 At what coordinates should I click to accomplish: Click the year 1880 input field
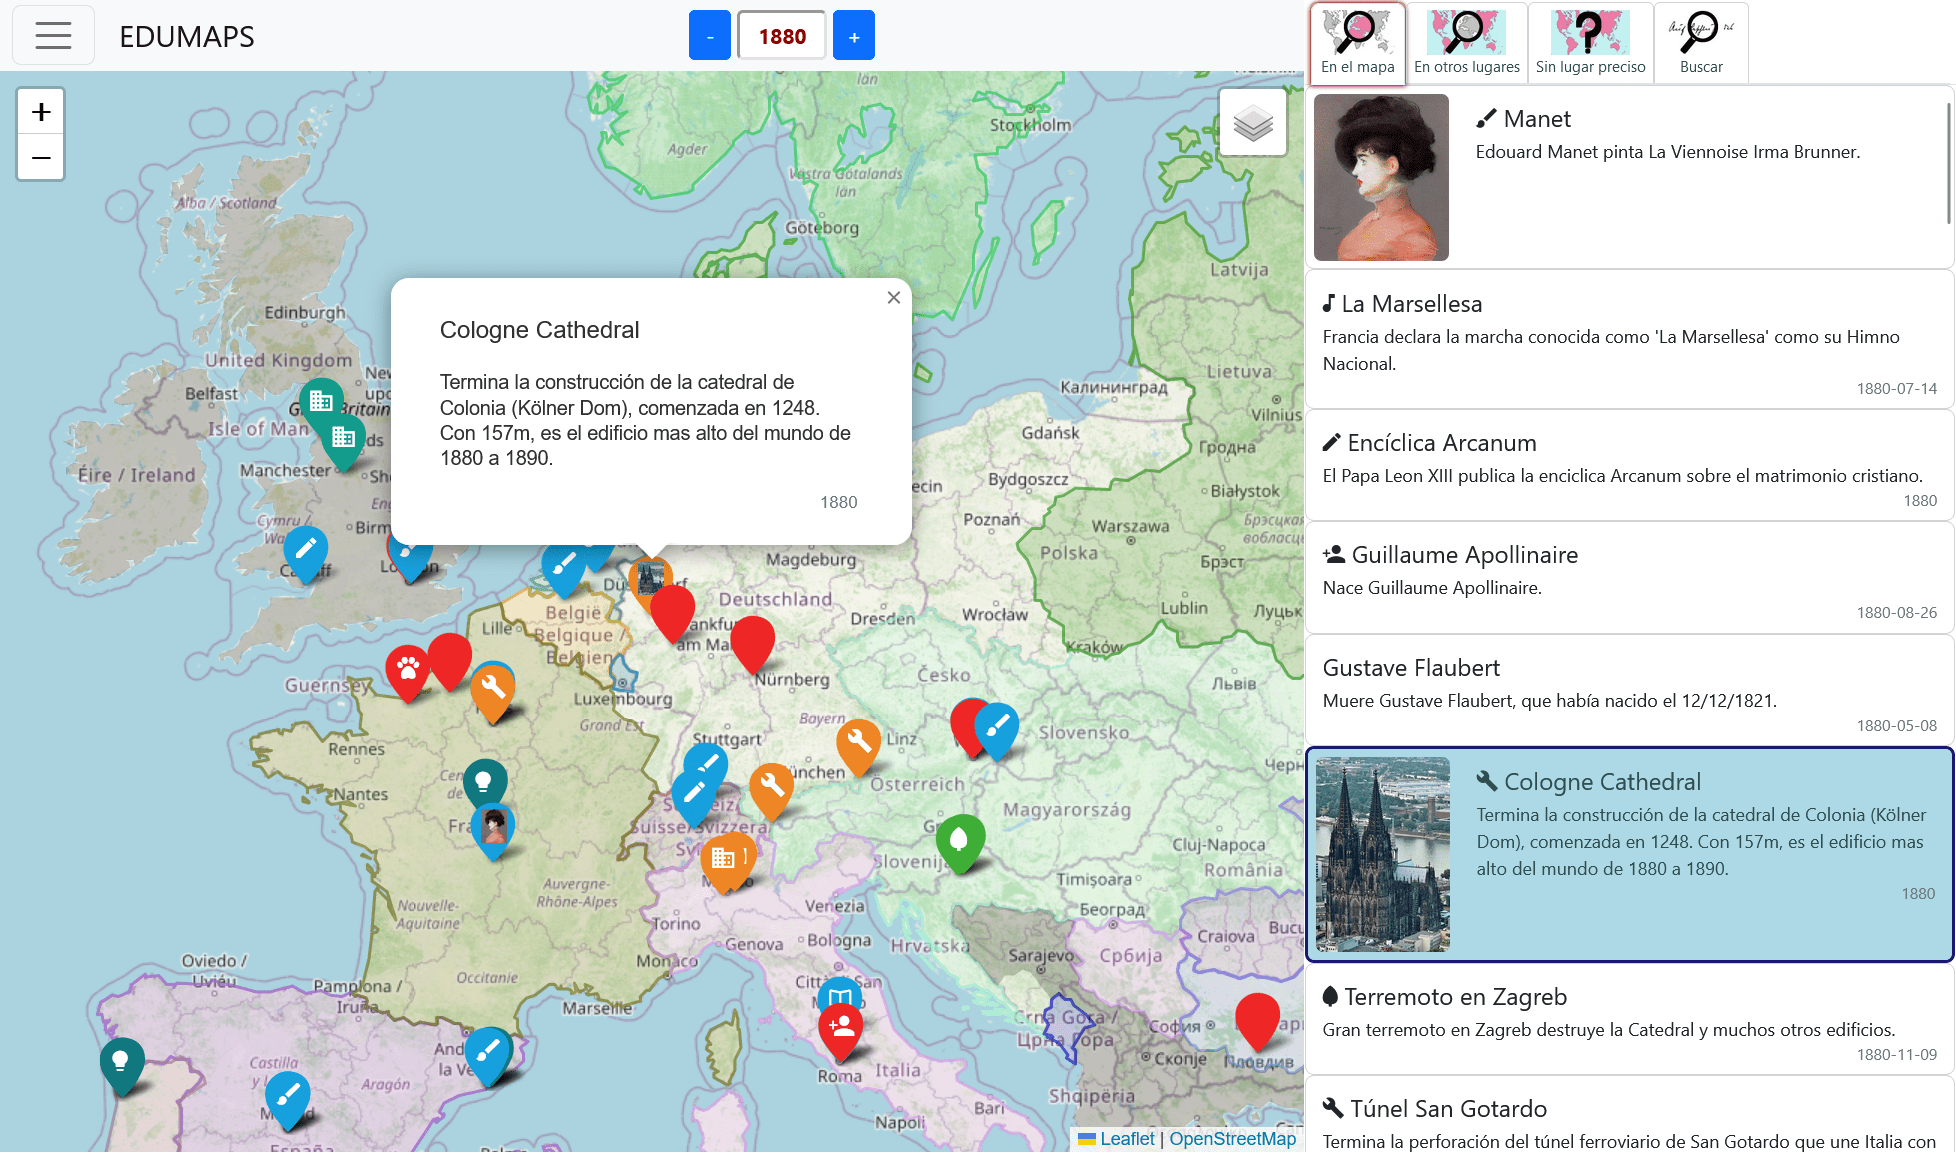click(781, 36)
